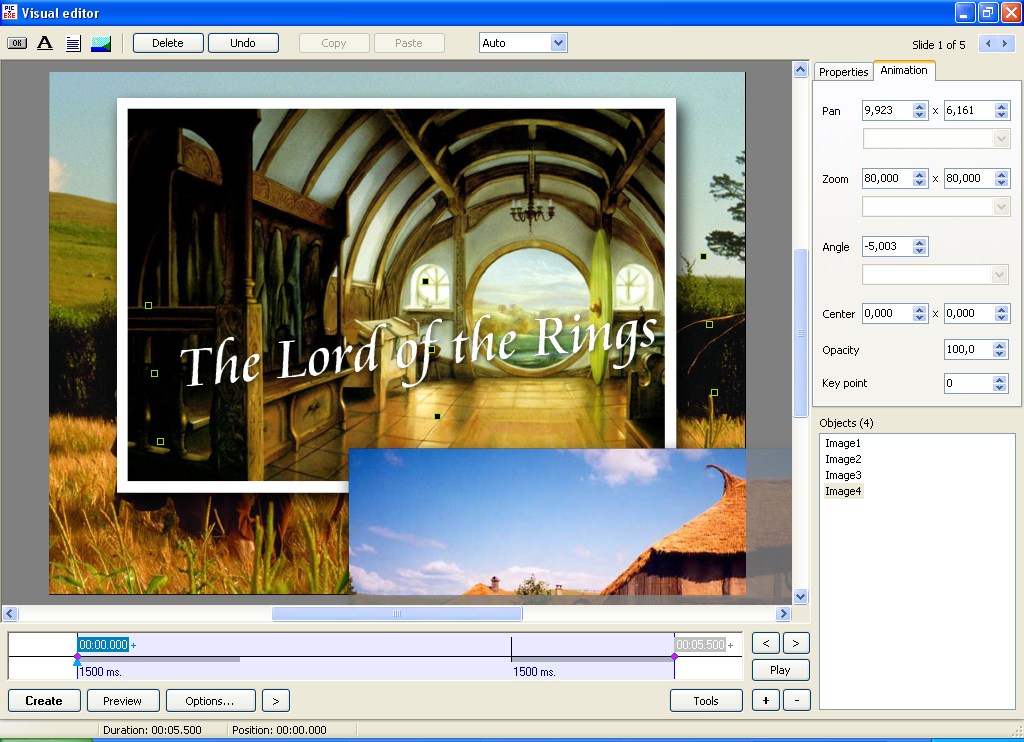Screen dimensions: 1024x742
Task: Expand the dropdown below Zoom fields
Action: click(1001, 206)
